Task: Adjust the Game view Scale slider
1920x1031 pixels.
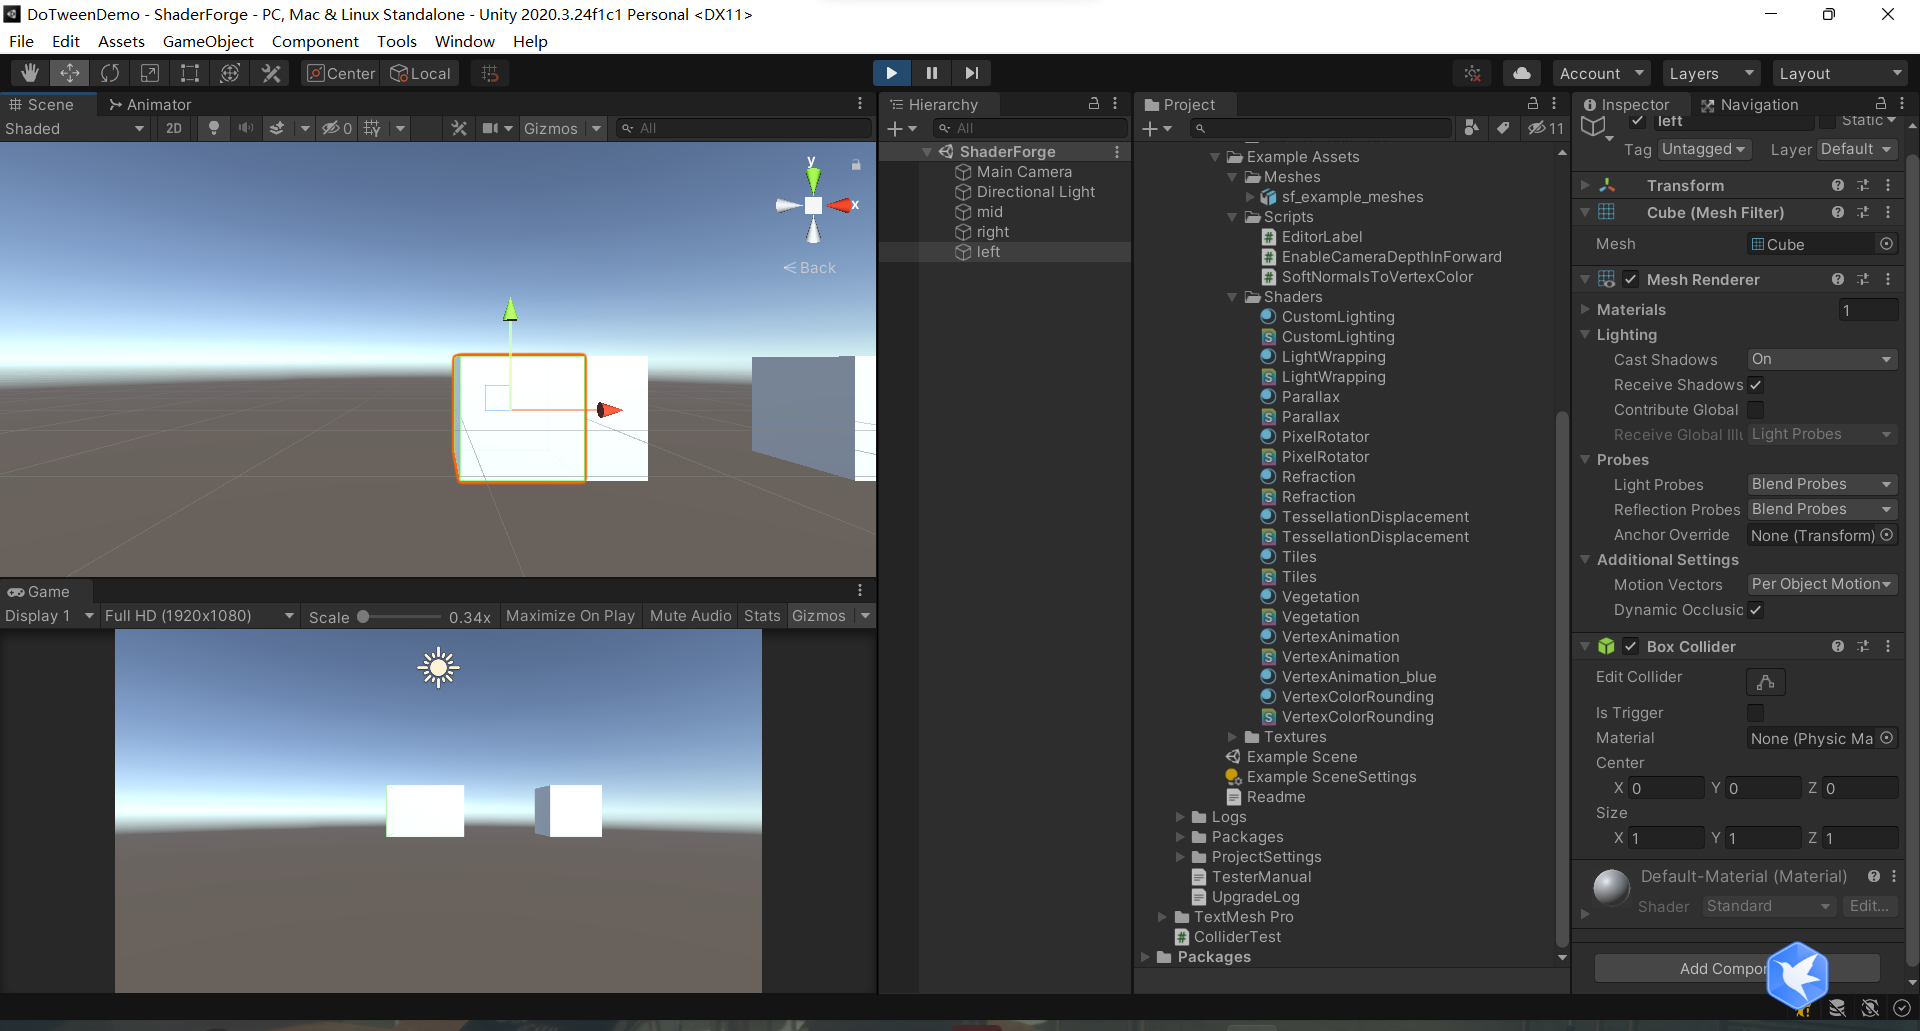Action: [400, 617]
